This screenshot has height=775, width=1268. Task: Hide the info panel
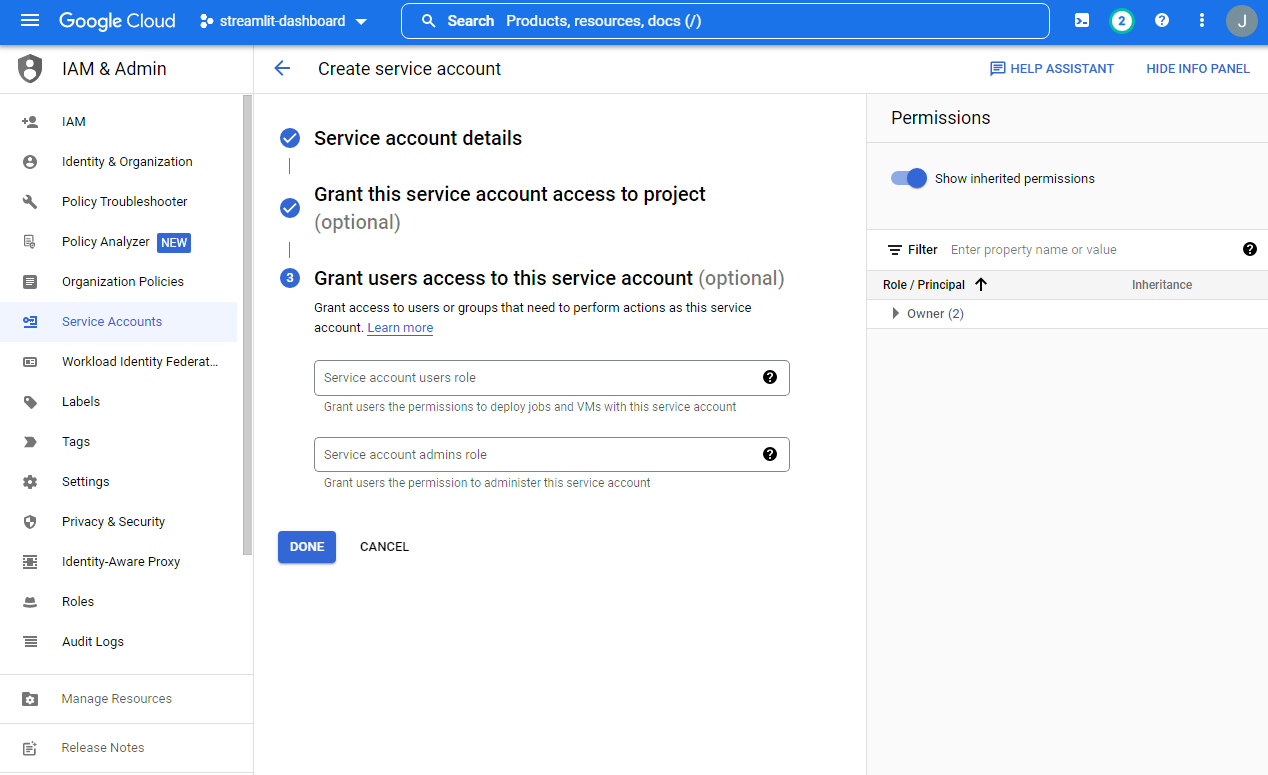click(1198, 69)
